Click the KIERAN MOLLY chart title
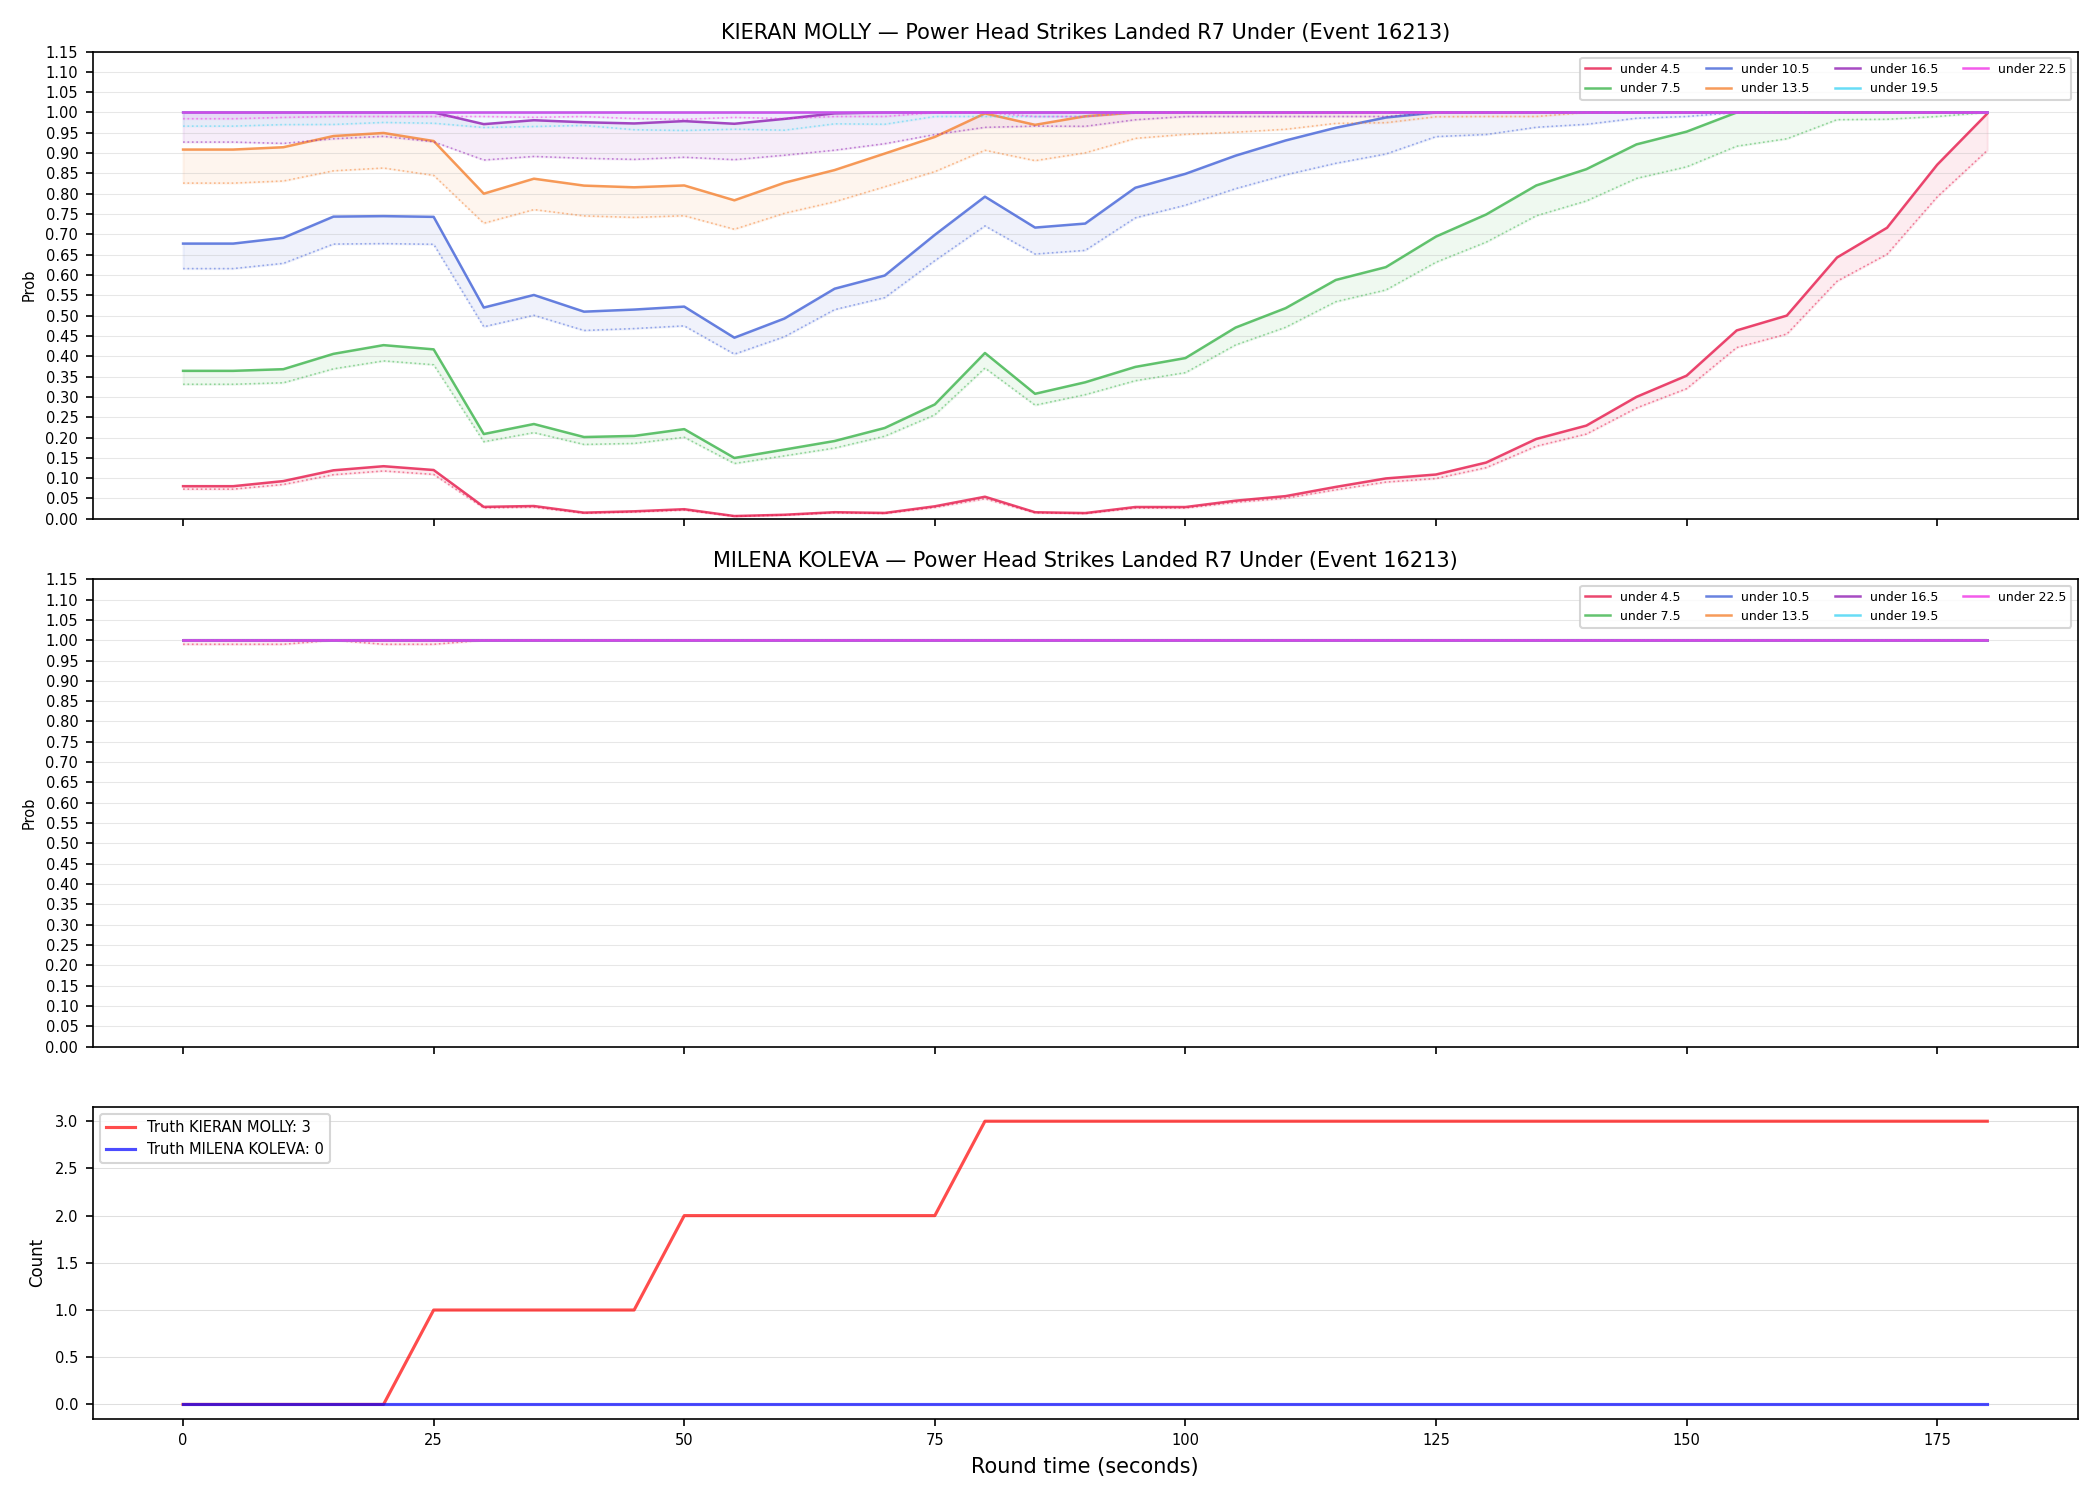Image resolution: width=2100 pixels, height=1500 pixels. click(x=1085, y=32)
